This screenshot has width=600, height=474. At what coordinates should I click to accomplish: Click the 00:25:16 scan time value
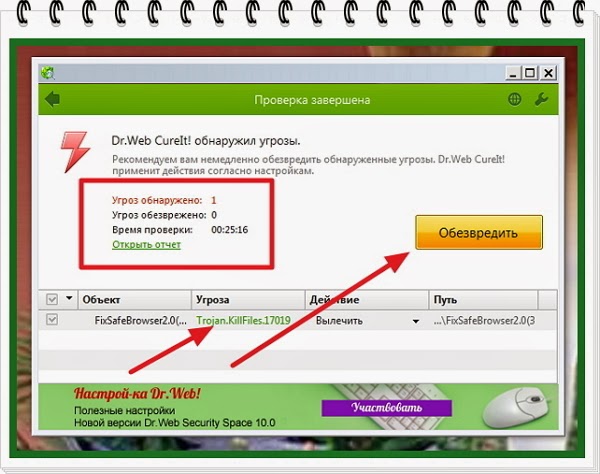230,230
